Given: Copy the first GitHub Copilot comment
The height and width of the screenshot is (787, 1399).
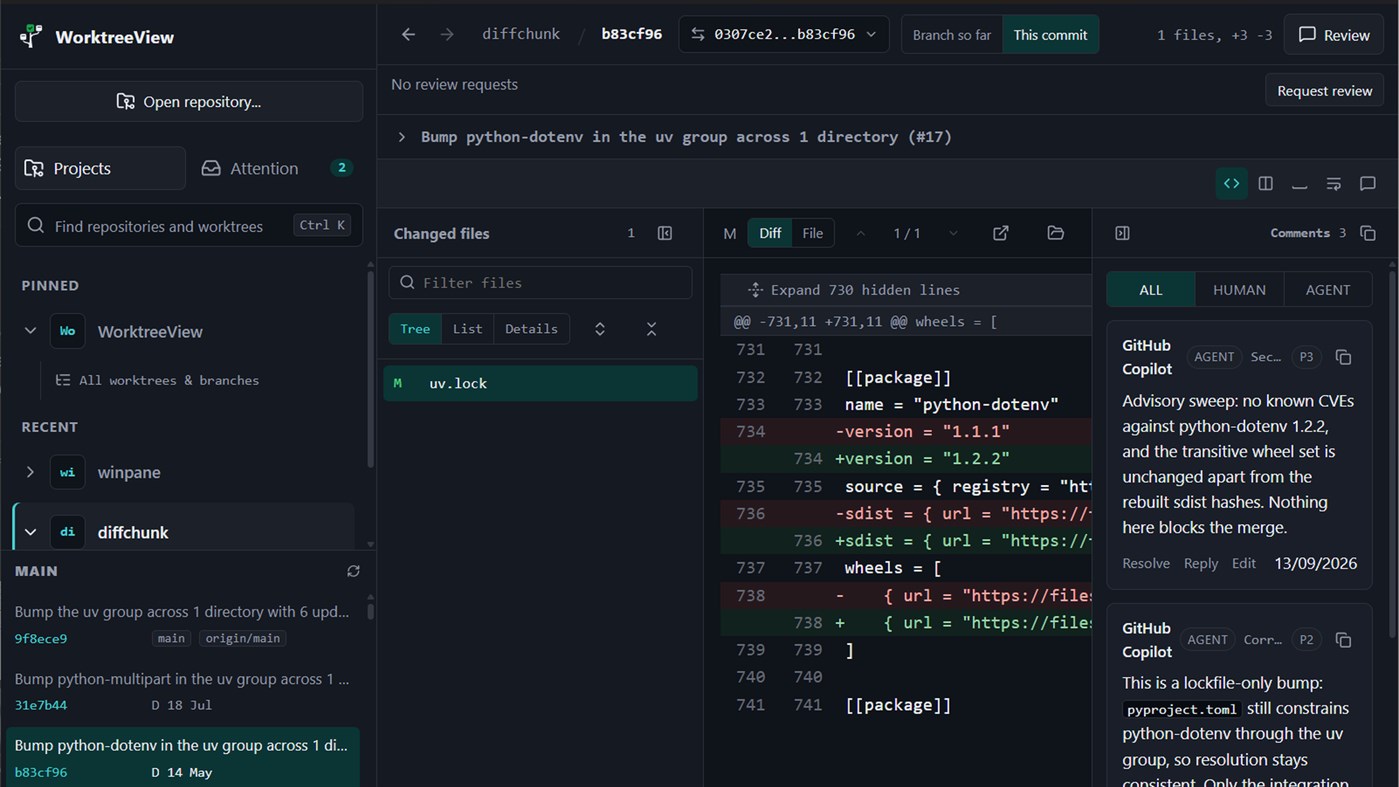Looking at the screenshot, I should click(x=1343, y=357).
